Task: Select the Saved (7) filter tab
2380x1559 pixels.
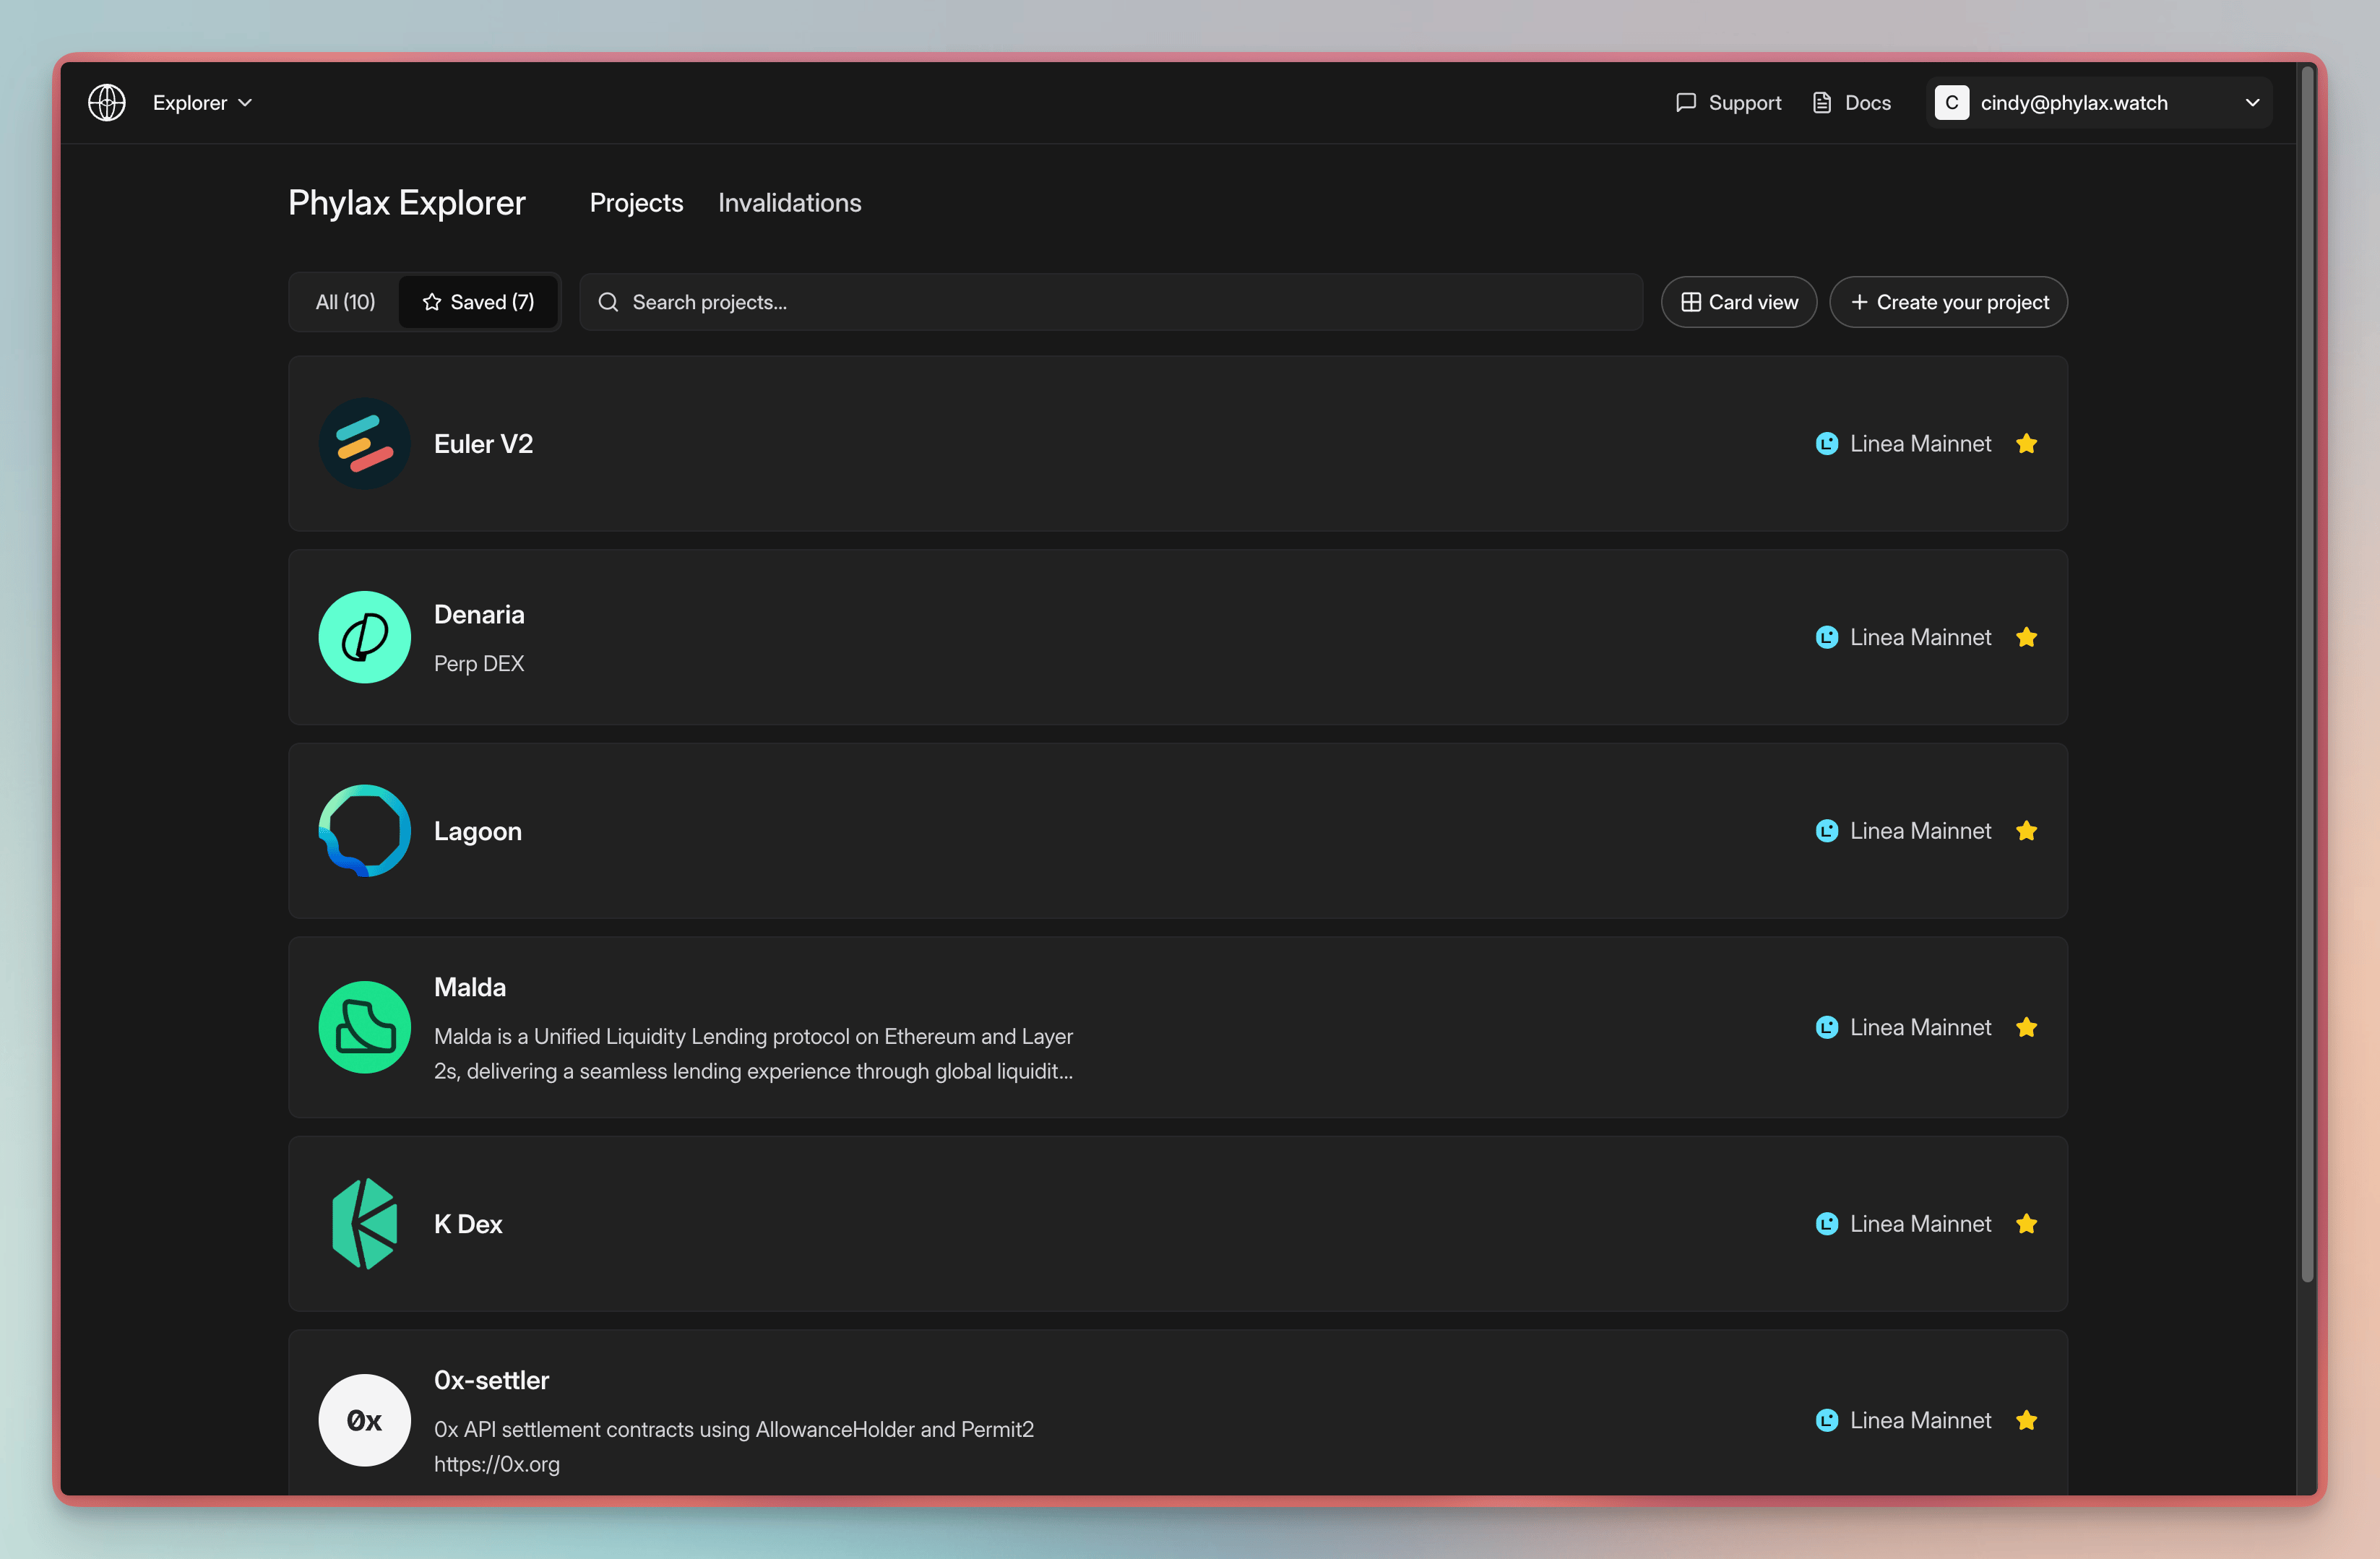Action: (478, 302)
